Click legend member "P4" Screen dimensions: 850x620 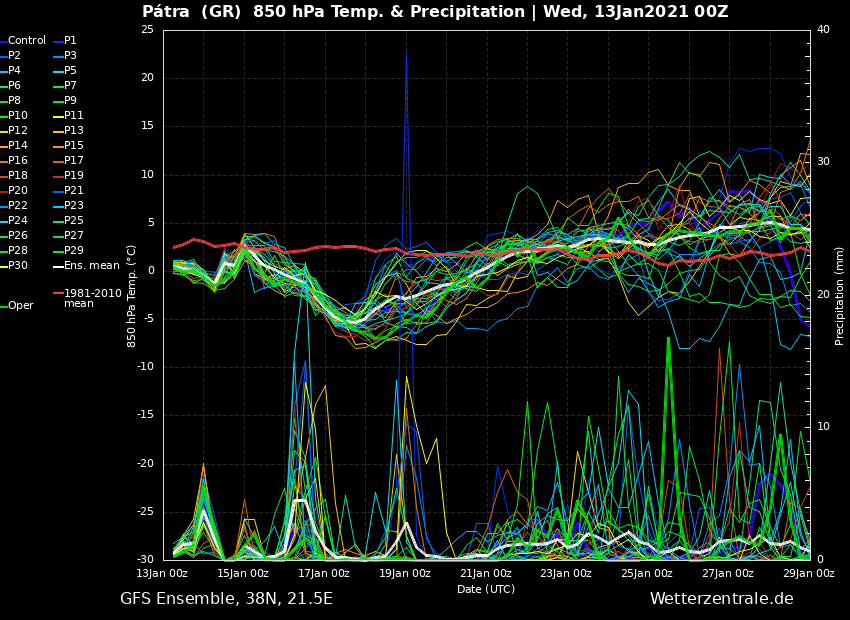[x=11, y=70]
